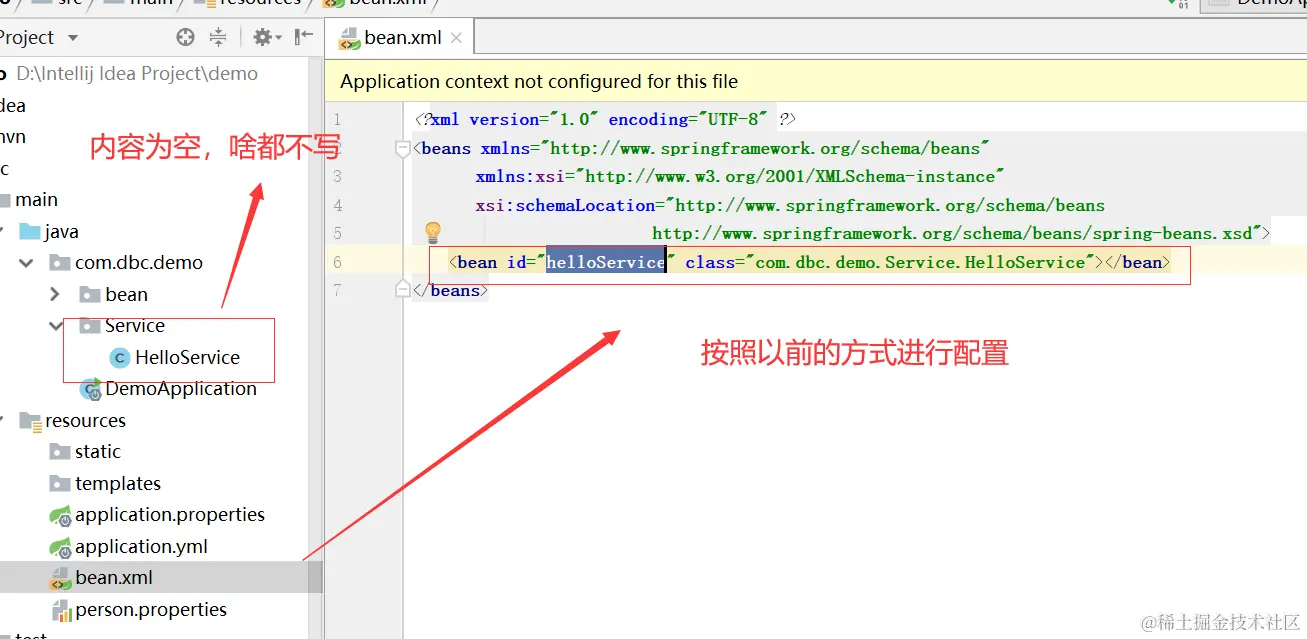Collapse all in project tree
This screenshot has width=1307, height=639.
click(218, 37)
